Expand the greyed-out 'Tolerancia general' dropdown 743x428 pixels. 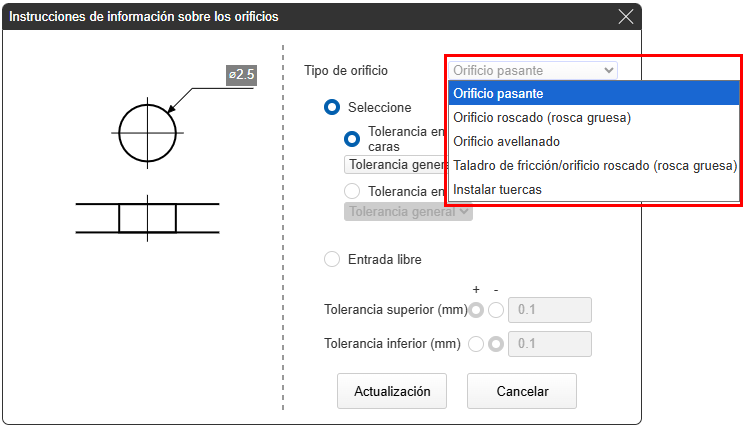click(x=408, y=211)
